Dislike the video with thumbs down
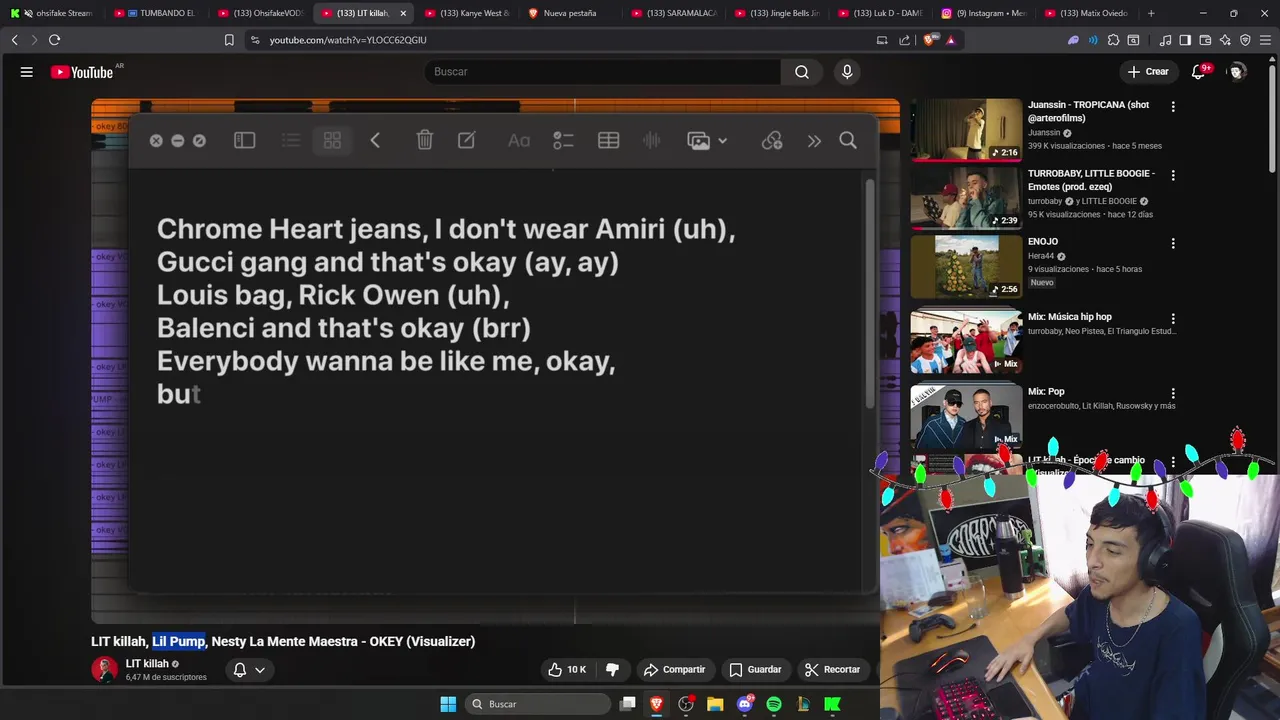This screenshot has height=720, width=1280. pyautogui.click(x=613, y=670)
